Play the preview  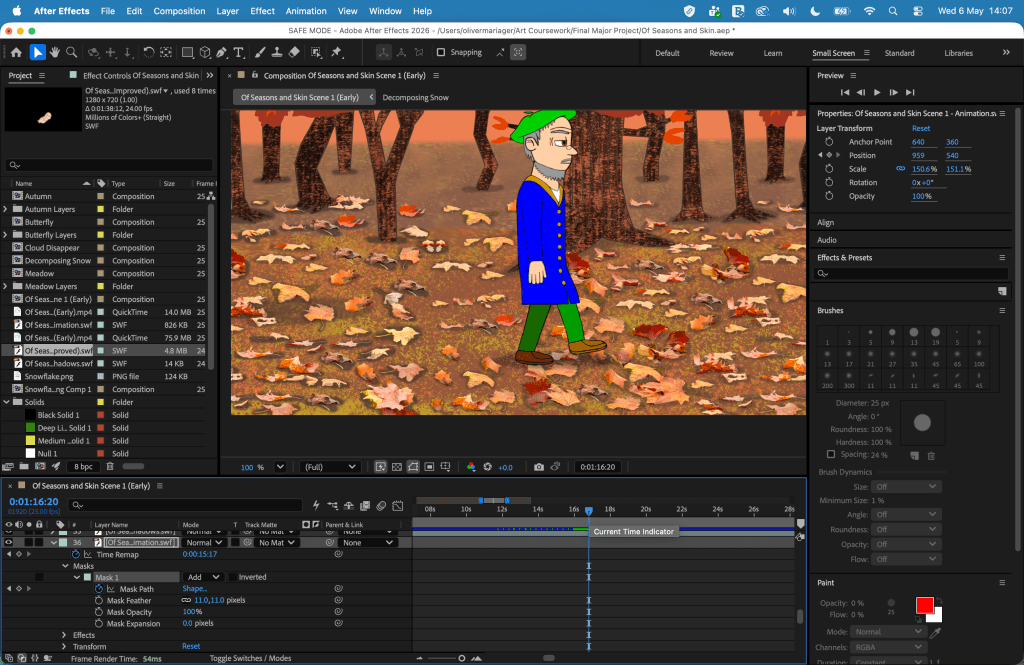[x=877, y=93]
